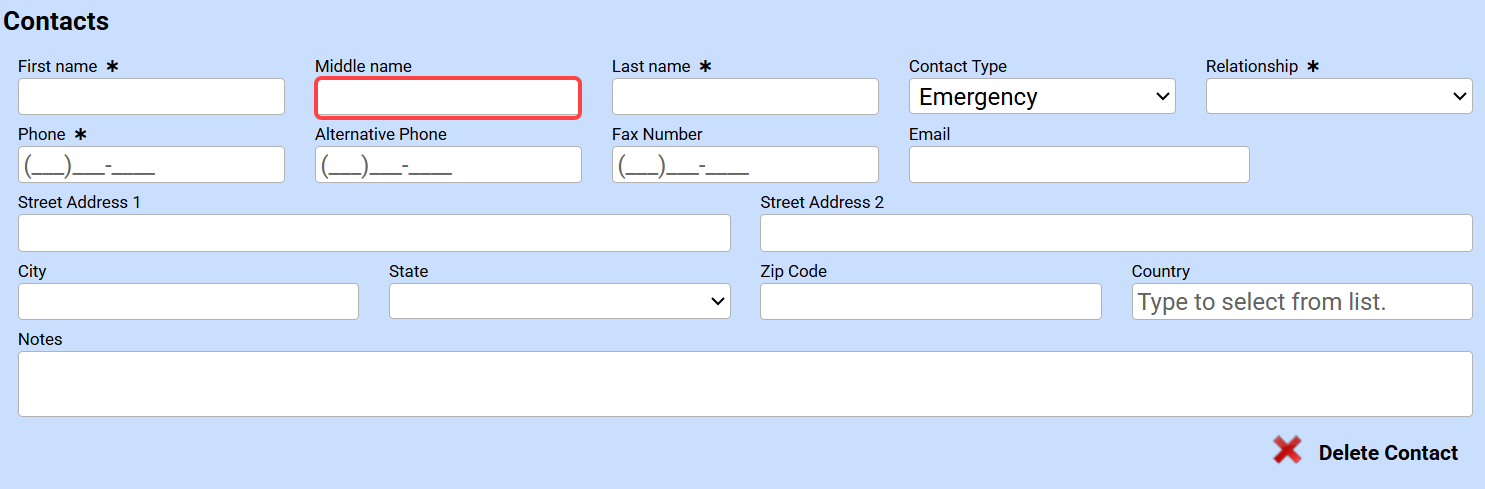Click the City input box

click(x=188, y=301)
